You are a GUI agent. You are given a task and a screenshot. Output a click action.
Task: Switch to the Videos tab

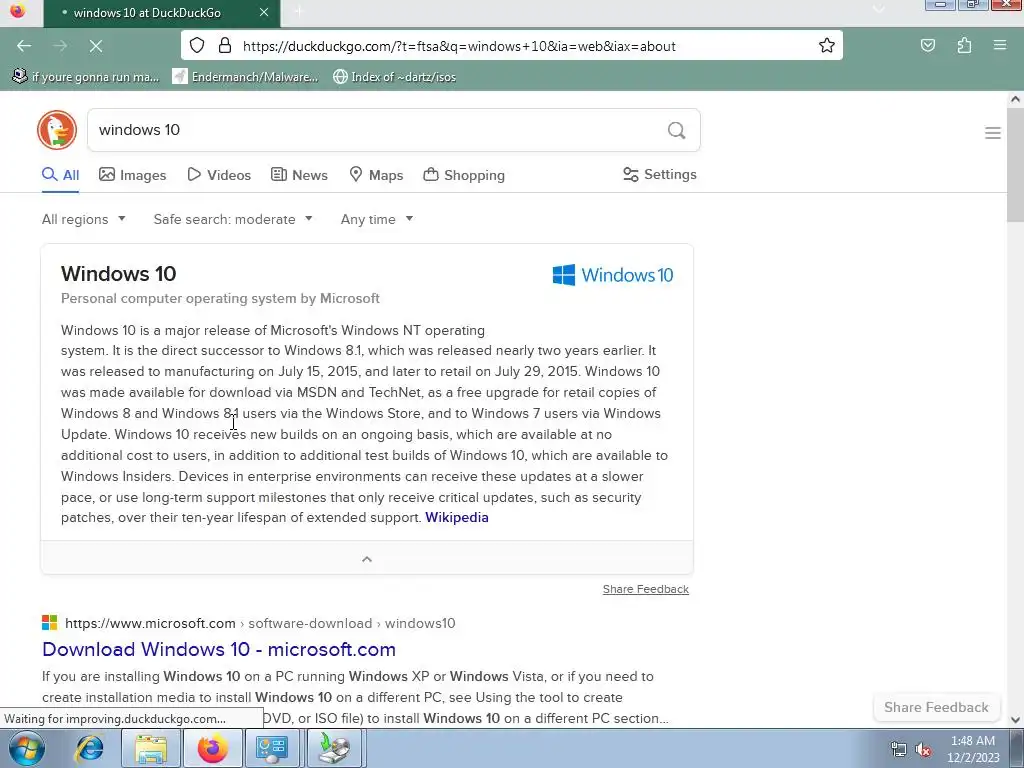pyautogui.click(x=219, y=175)
